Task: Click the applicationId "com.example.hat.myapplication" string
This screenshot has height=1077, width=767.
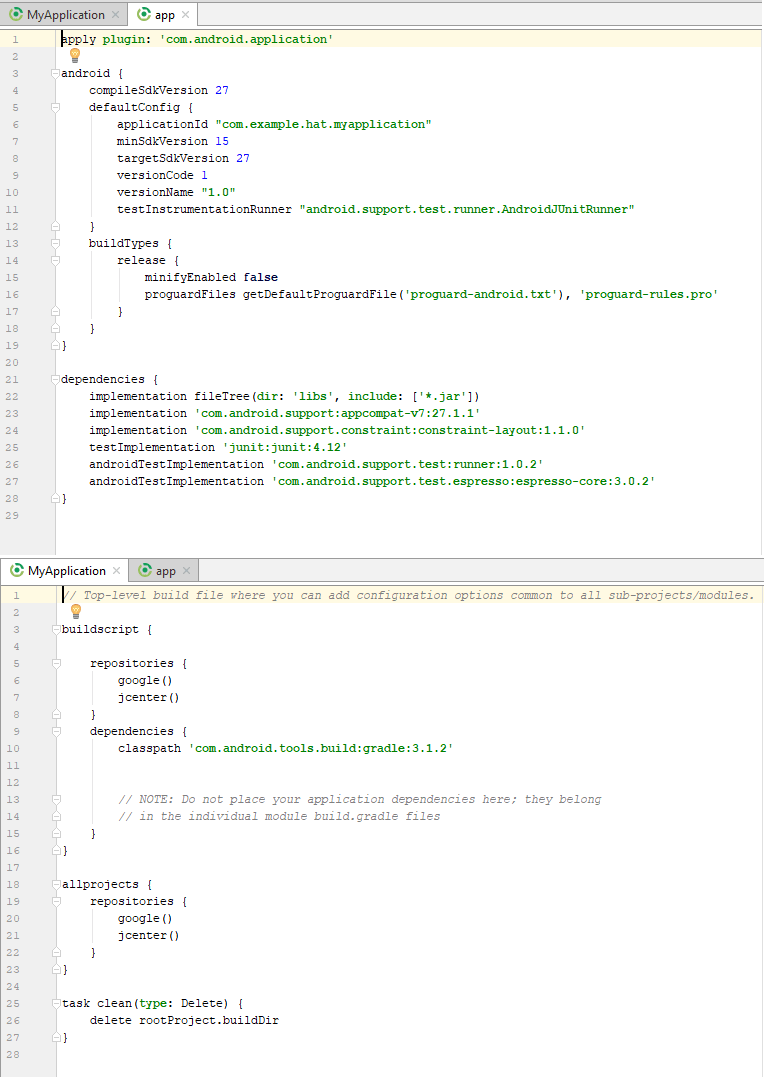Action: point(323,124)
